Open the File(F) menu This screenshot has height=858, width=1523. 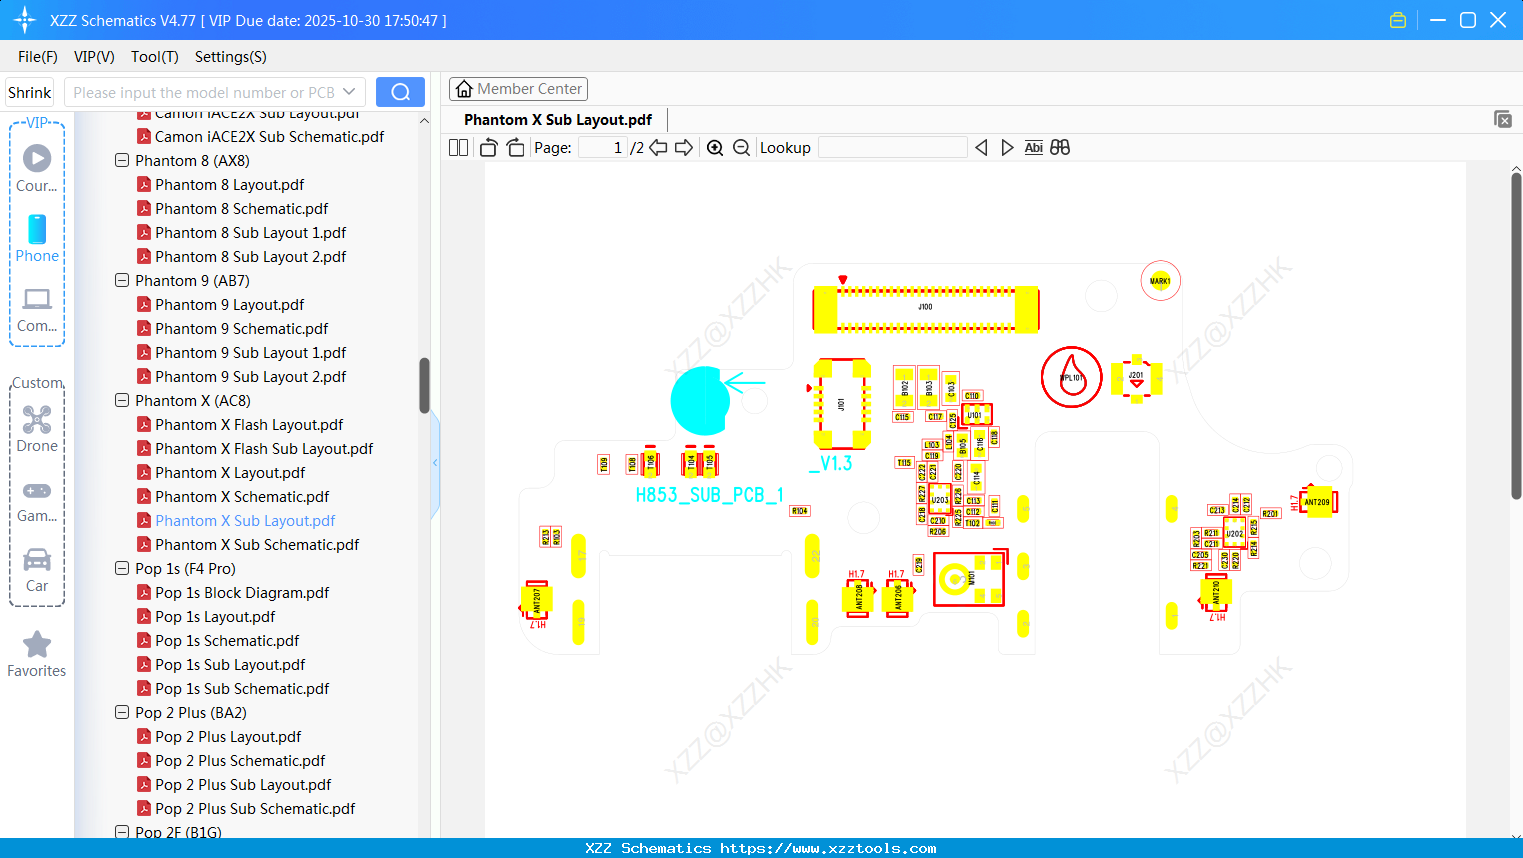pos(38,57)
